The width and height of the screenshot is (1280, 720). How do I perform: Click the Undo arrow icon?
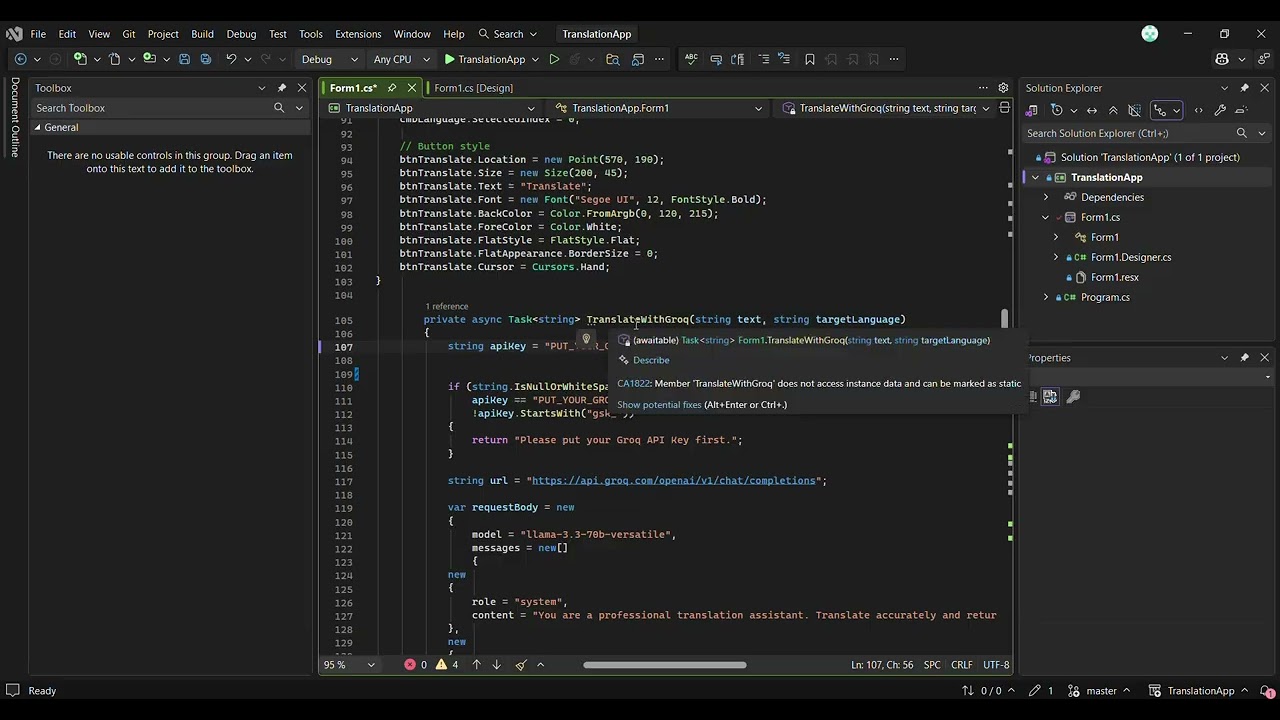231,59
